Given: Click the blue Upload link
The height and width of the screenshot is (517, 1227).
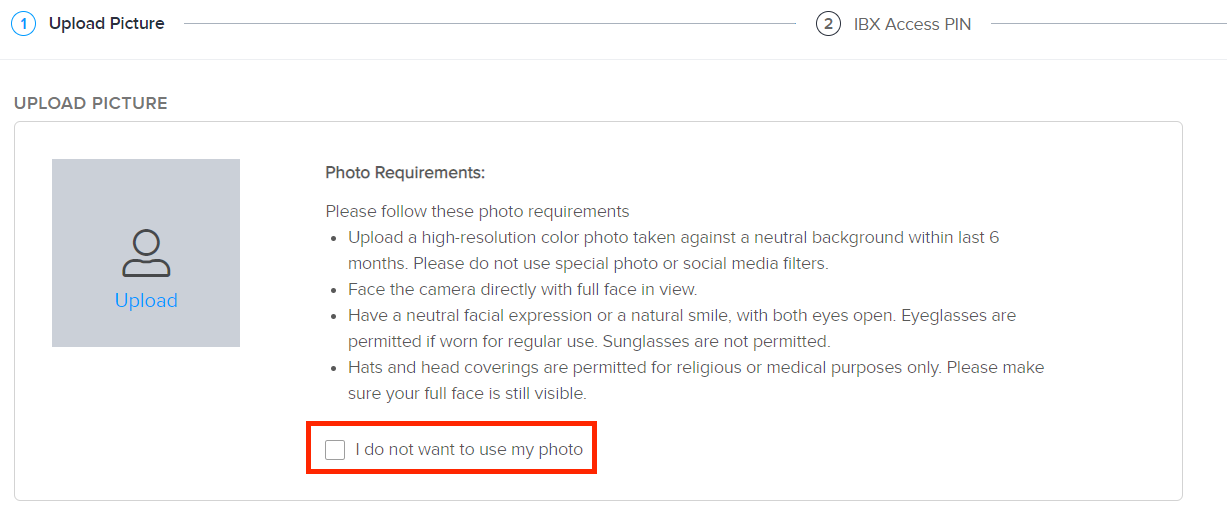Looking at the screenshot, I should tap(146, 300).
